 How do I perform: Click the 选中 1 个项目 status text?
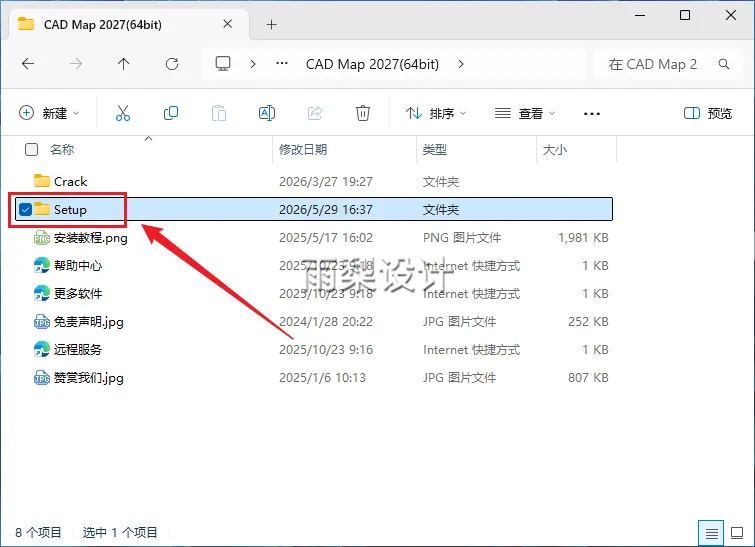[x=120, y=533]
